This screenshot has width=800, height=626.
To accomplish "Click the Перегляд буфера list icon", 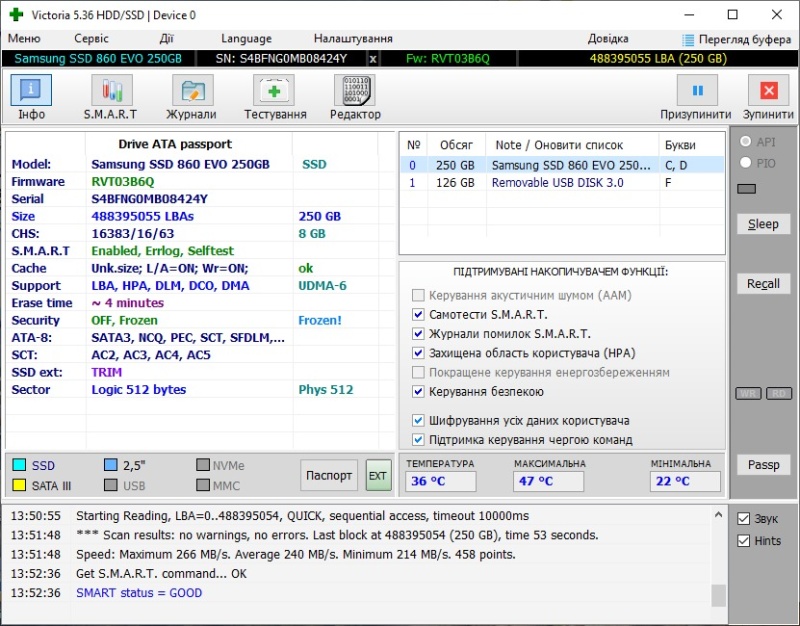I will tap(688, 39).
